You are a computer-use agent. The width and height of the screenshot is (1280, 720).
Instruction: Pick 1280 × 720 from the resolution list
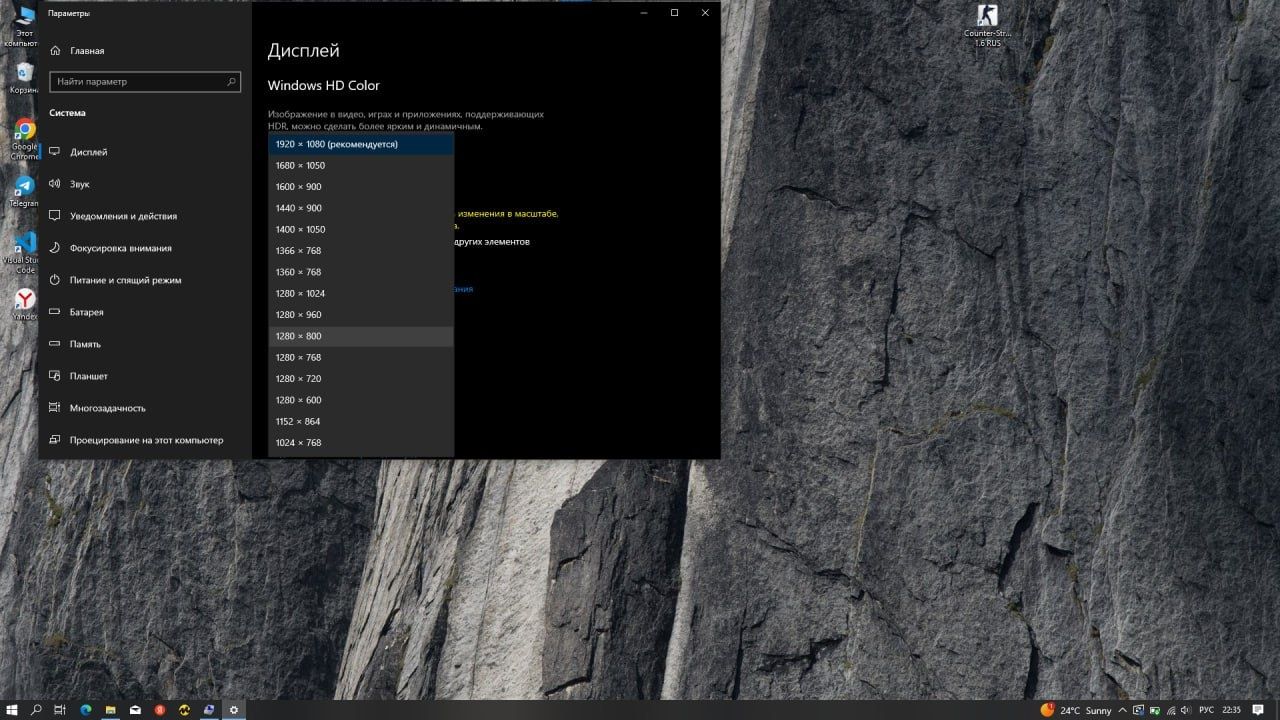[361, 379]
